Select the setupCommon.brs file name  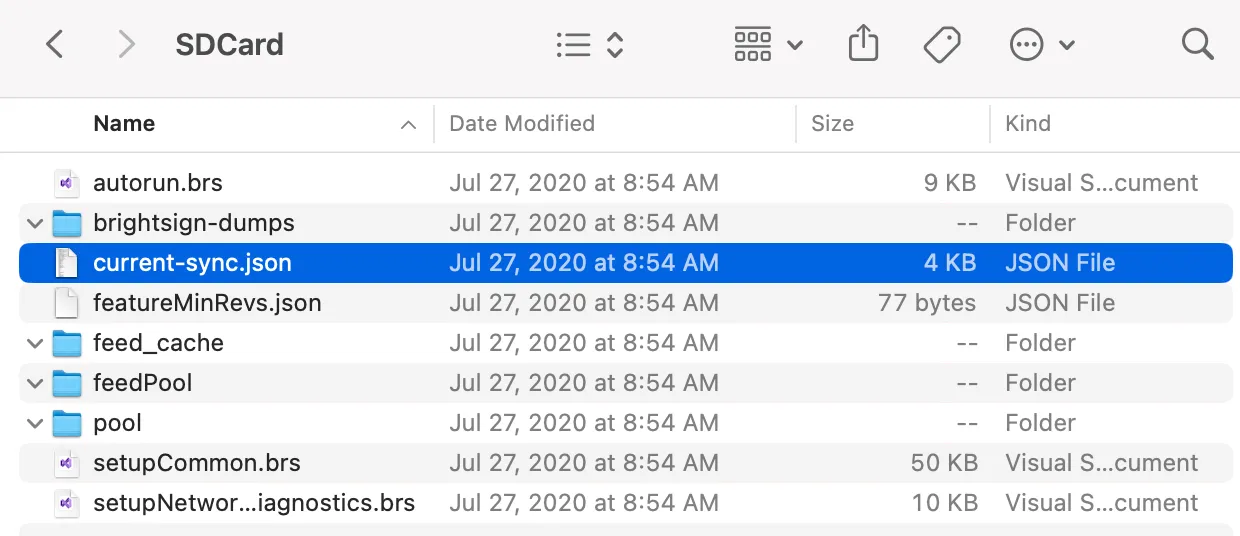pos(197,463)
